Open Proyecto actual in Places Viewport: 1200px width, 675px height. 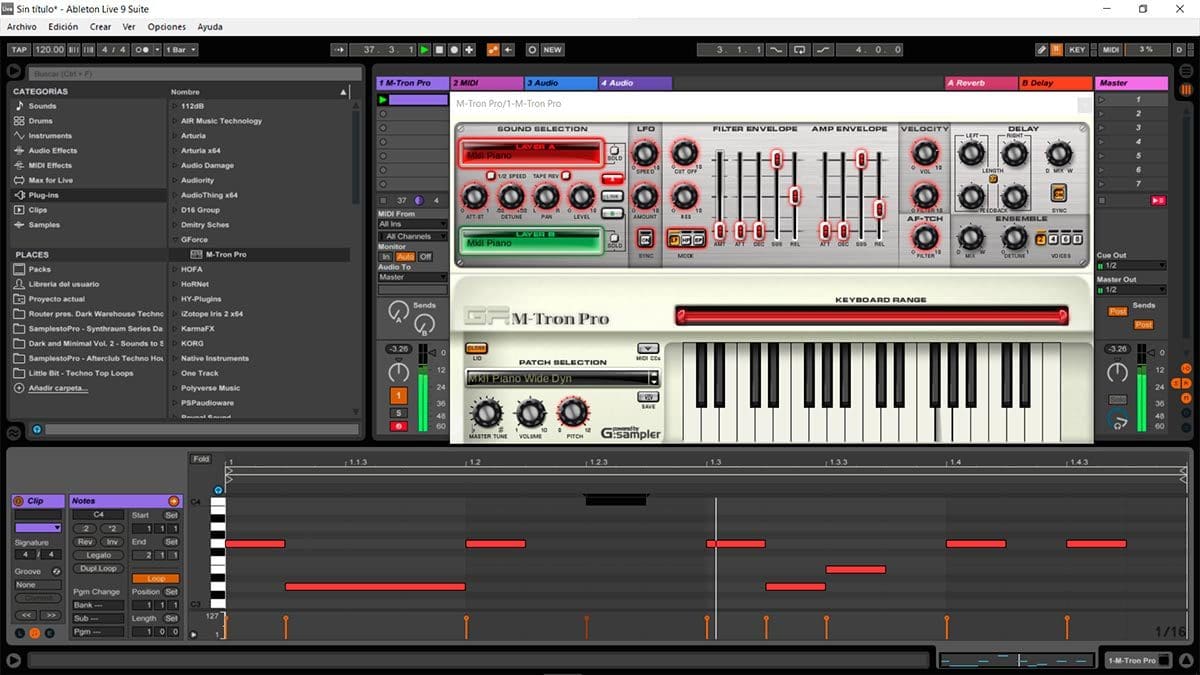[x=56, y=299]
